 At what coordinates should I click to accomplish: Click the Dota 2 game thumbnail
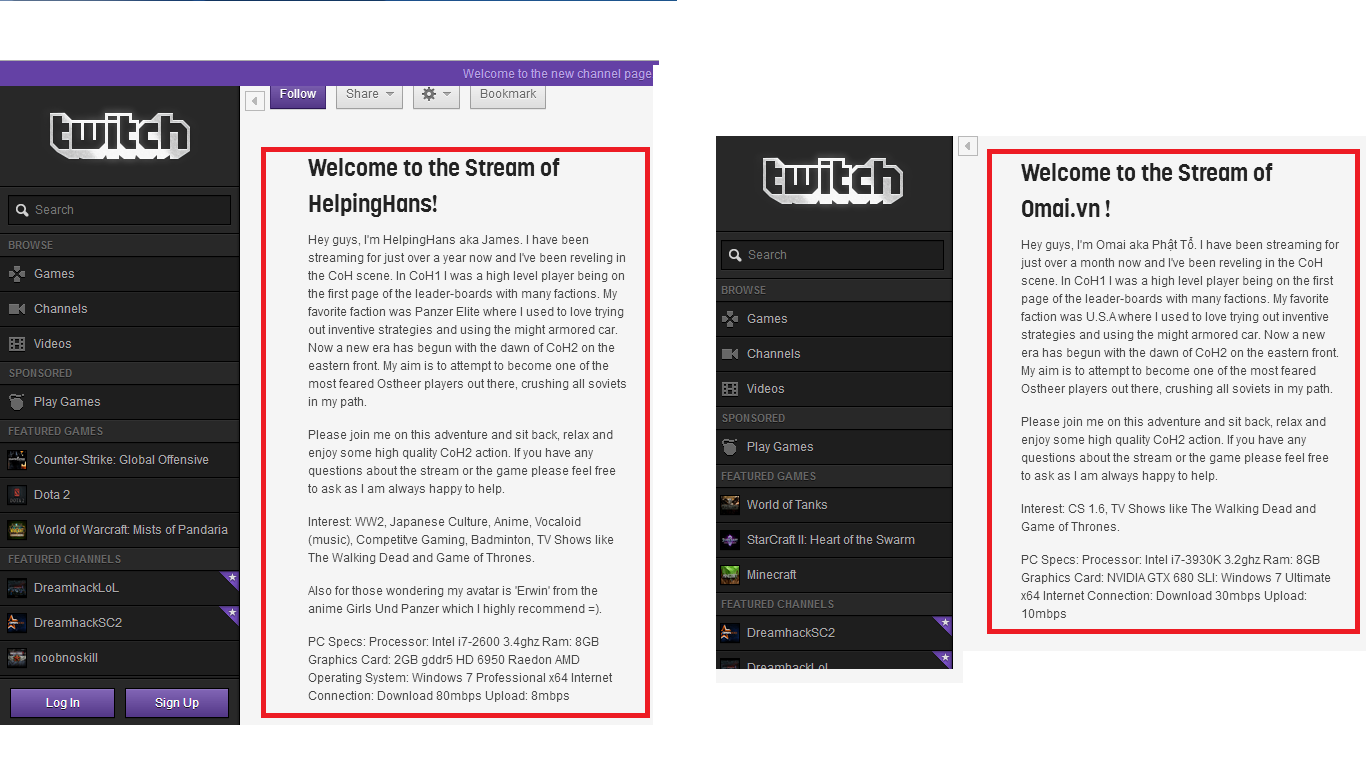click(17, 495)
